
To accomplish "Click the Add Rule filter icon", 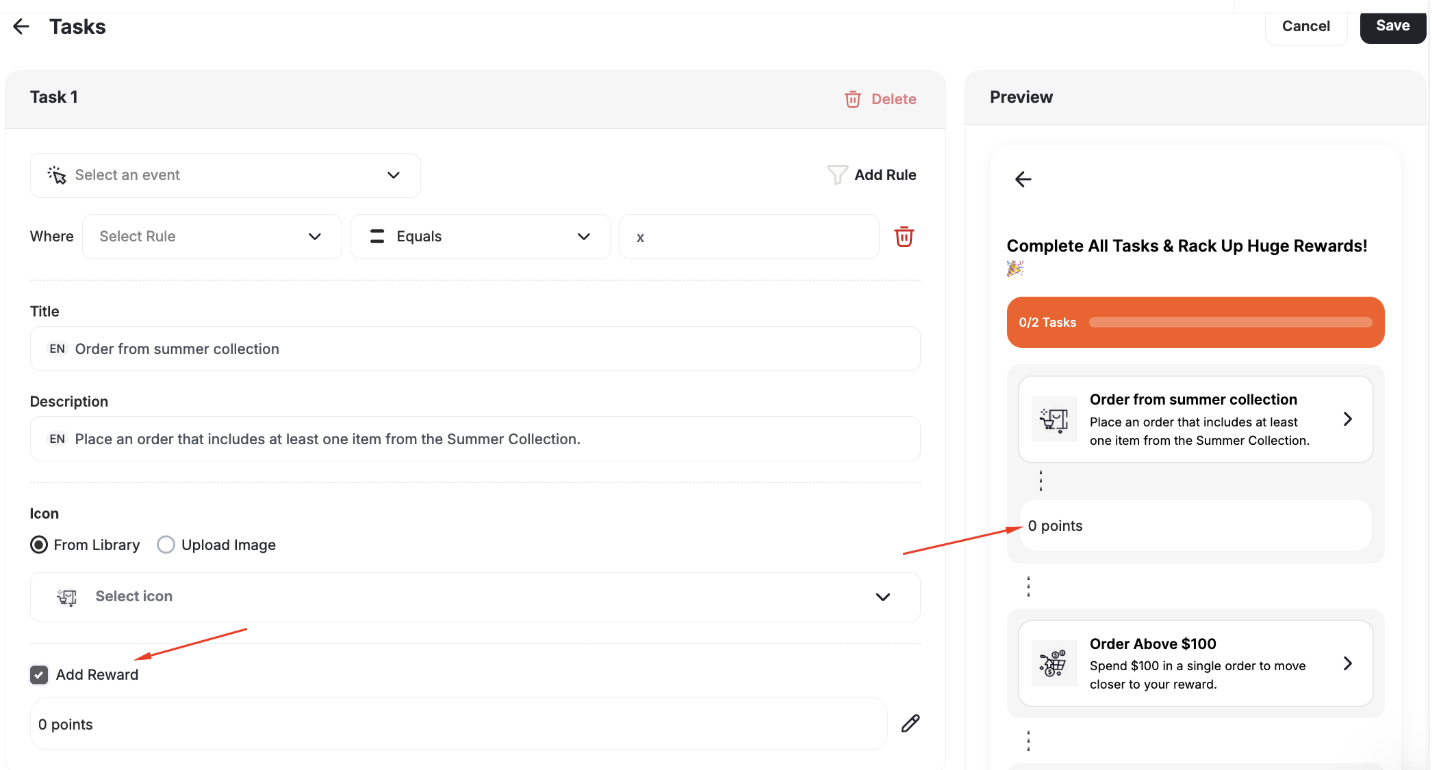I will 837,175.
